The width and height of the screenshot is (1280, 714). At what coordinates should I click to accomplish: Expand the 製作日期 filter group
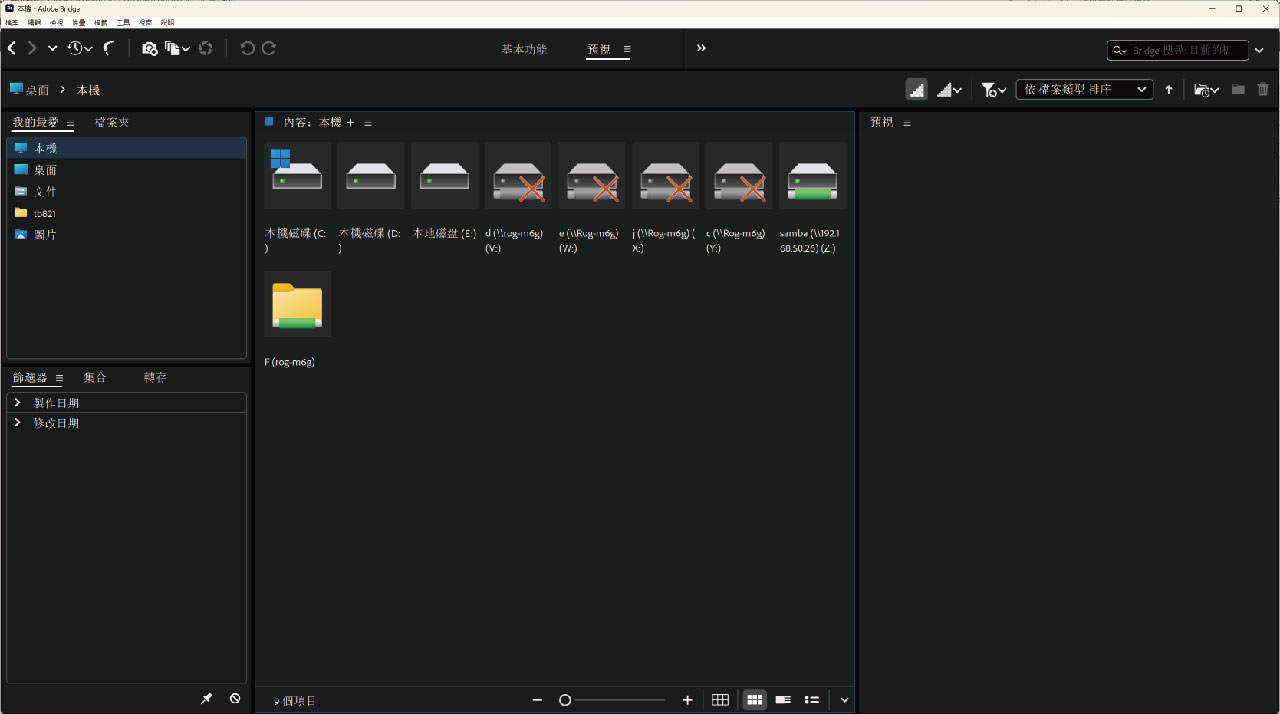click(x=18, y=403)
